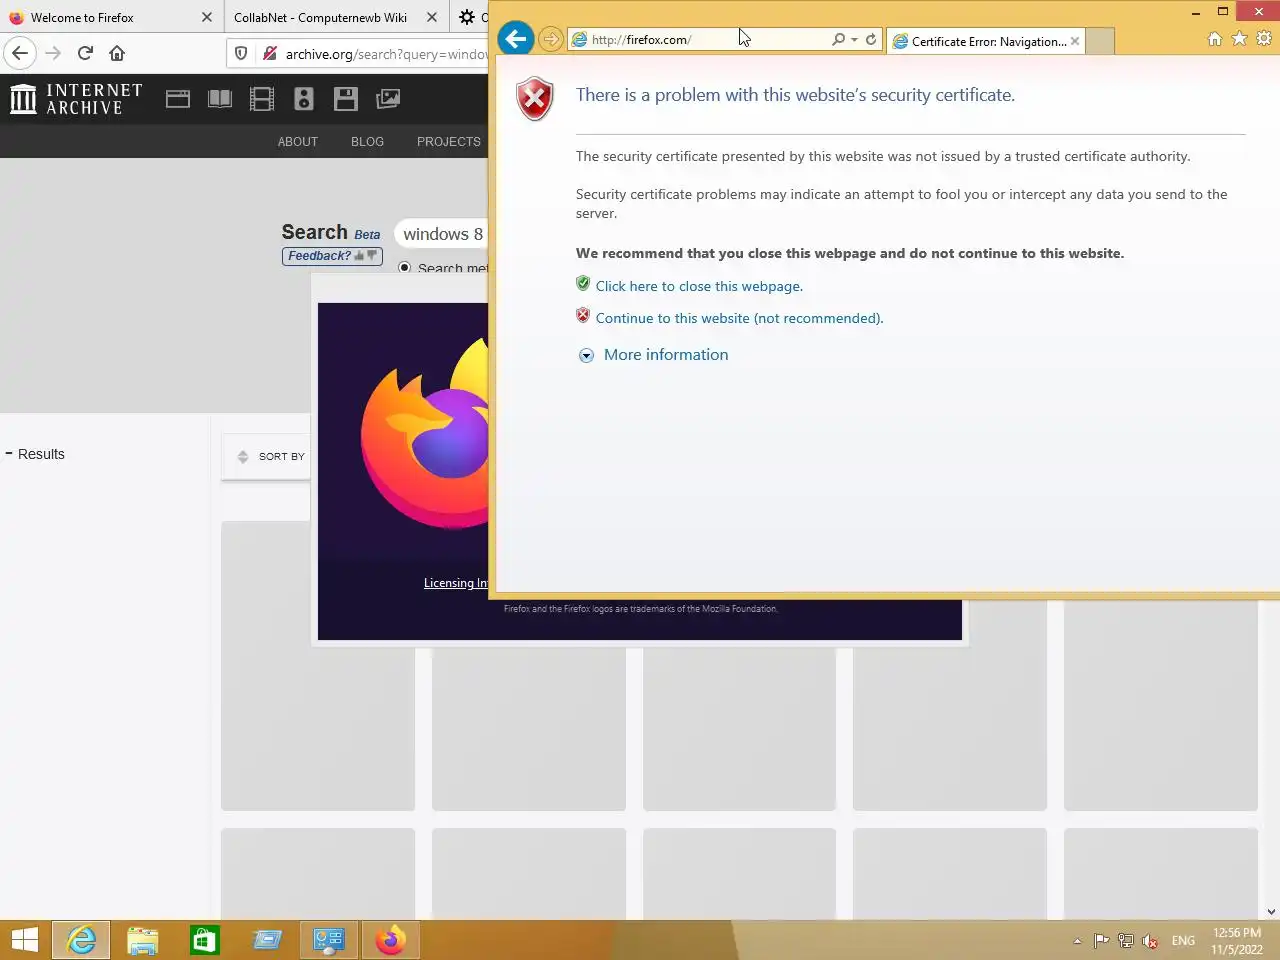Viewport: 1280px width, 960px height.
Task: Open the BLOG menu on Internet Archive
Action: (367, 142)
